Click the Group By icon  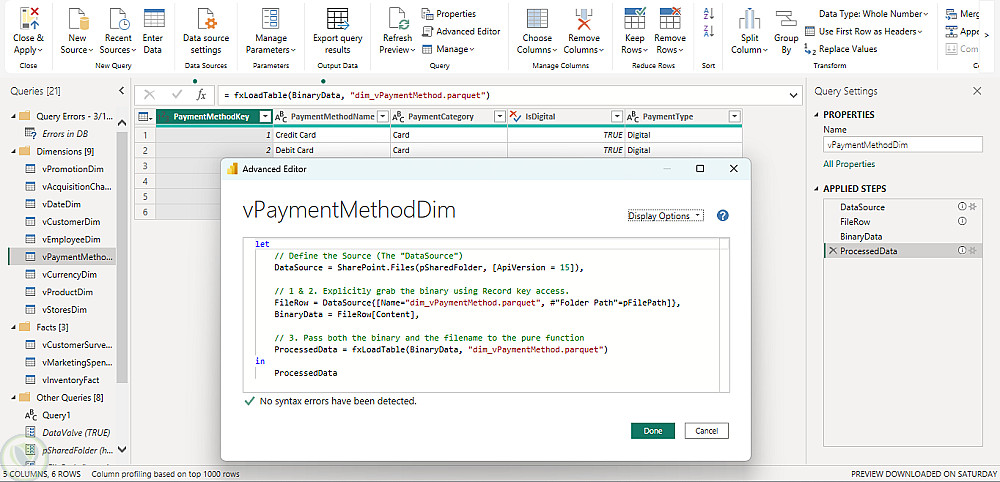[786, 19]
